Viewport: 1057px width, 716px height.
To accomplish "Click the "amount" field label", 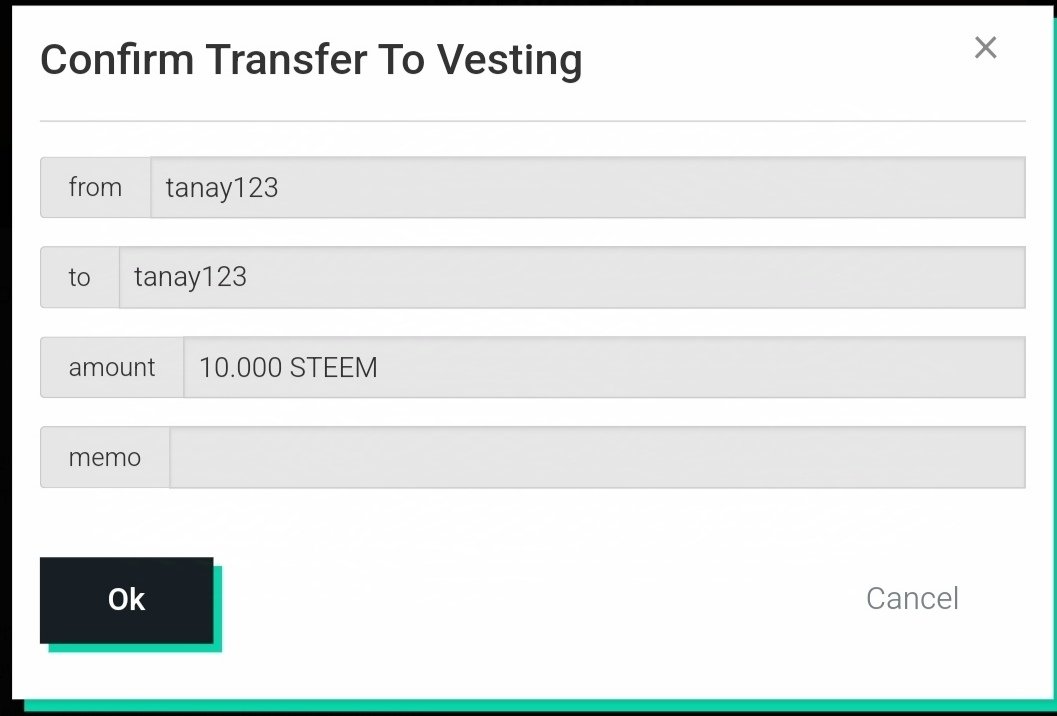I will coord(112,367).
